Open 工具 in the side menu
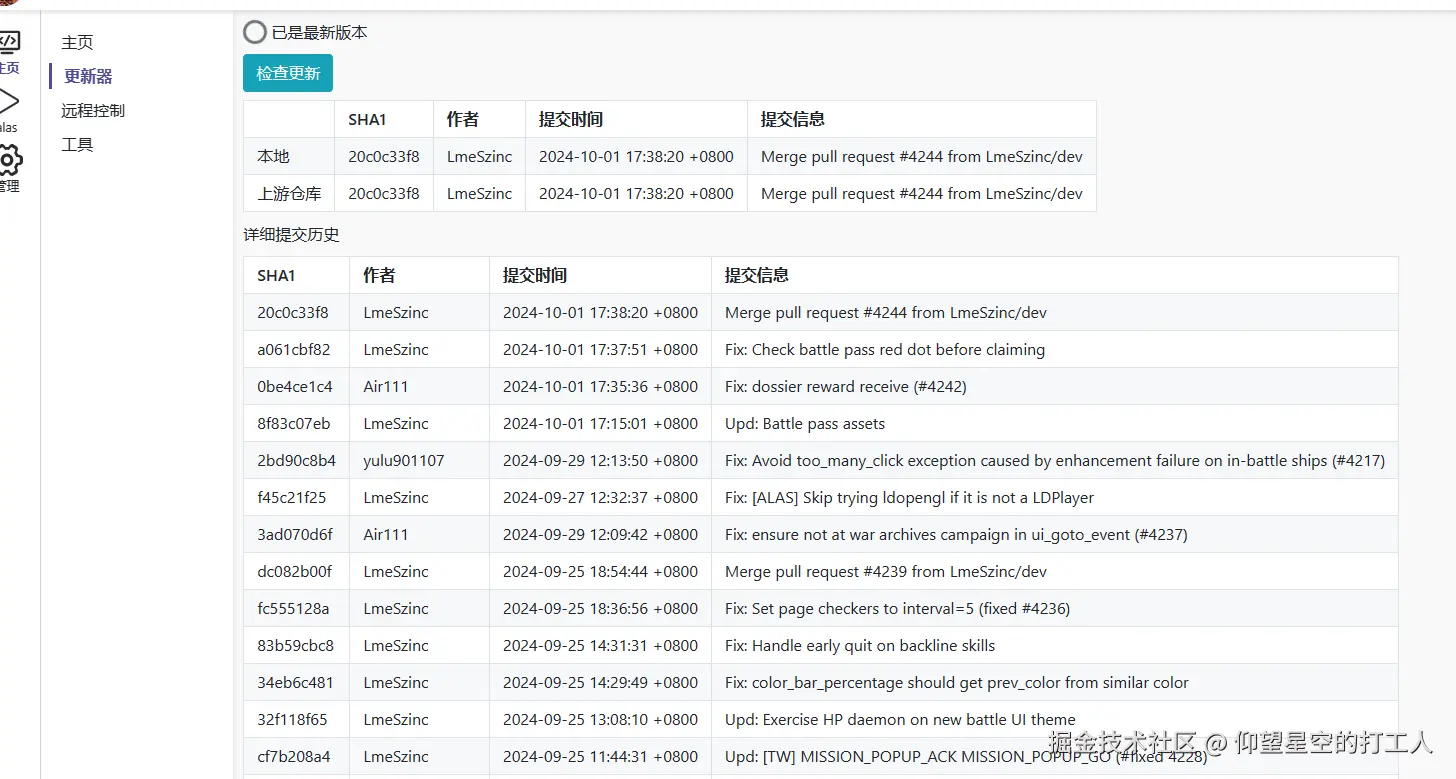 77,144
